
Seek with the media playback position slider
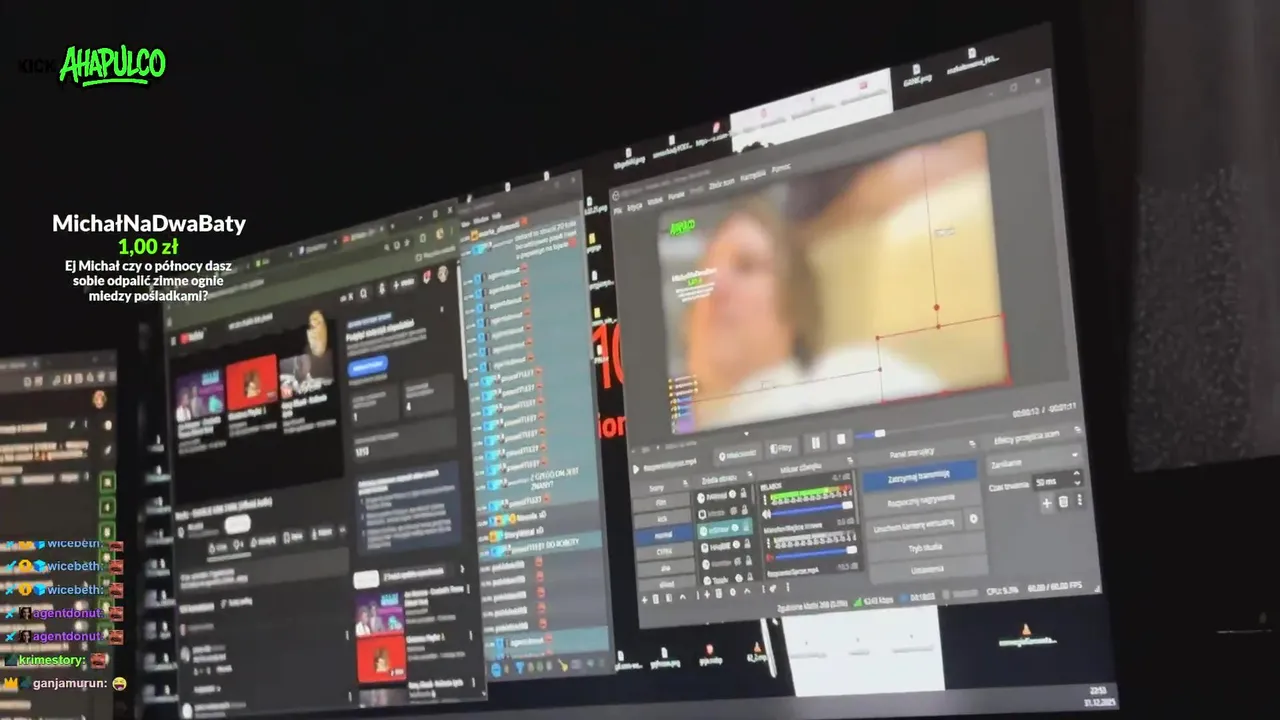930,426
